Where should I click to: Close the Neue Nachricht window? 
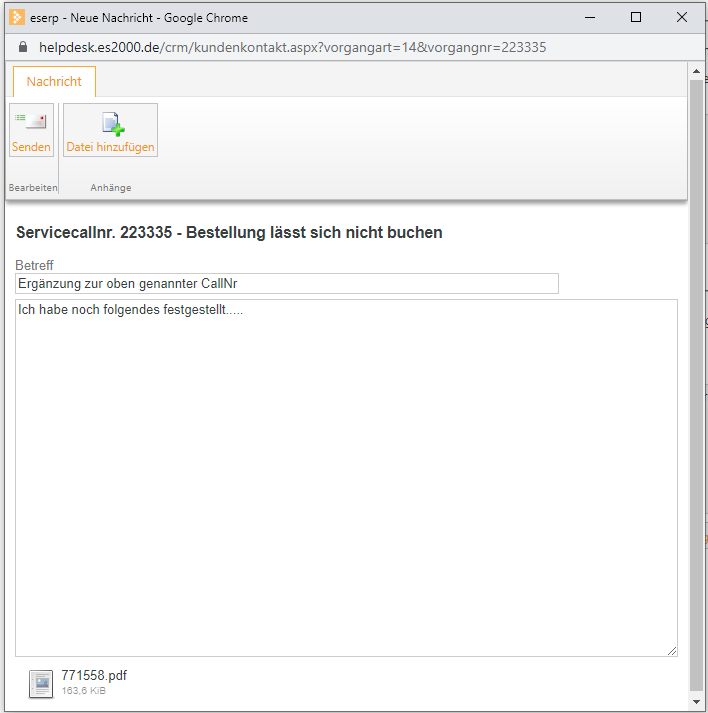(x=682, y=17)
